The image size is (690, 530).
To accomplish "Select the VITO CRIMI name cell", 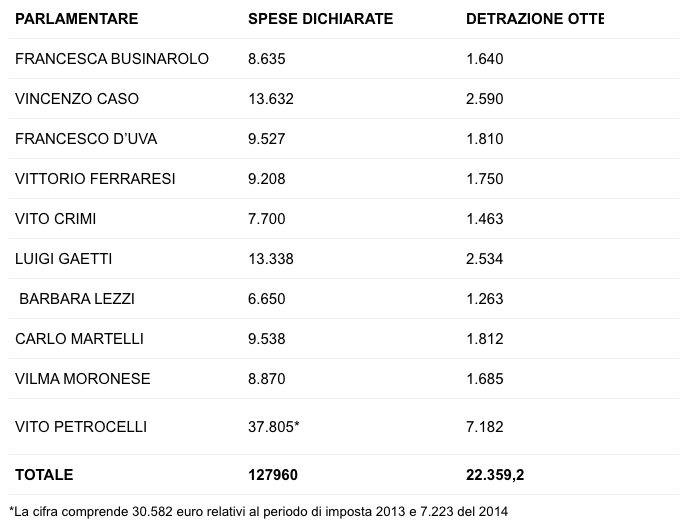I will (x=55, y=219).
